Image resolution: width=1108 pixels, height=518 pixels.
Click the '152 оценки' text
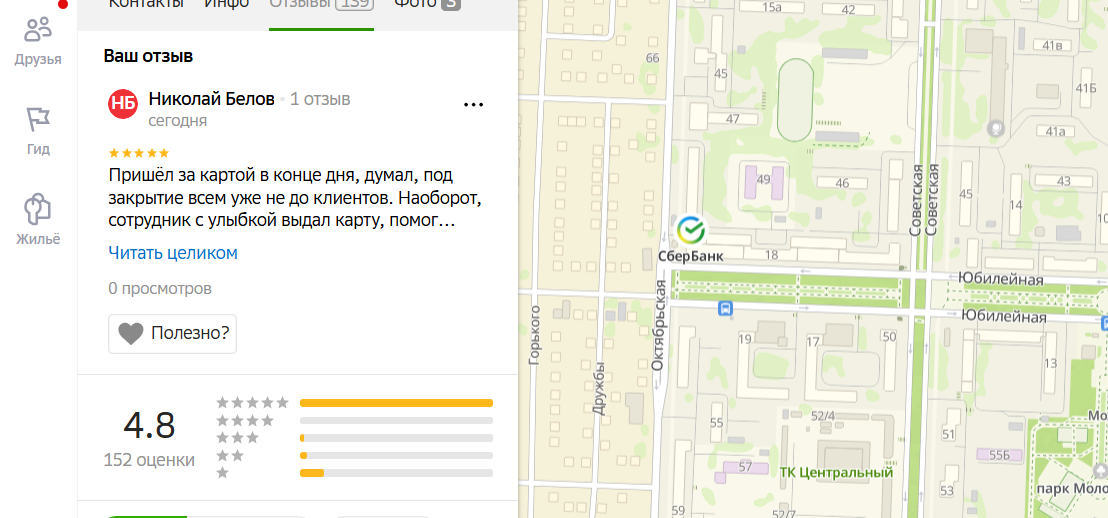pos(149,461)
